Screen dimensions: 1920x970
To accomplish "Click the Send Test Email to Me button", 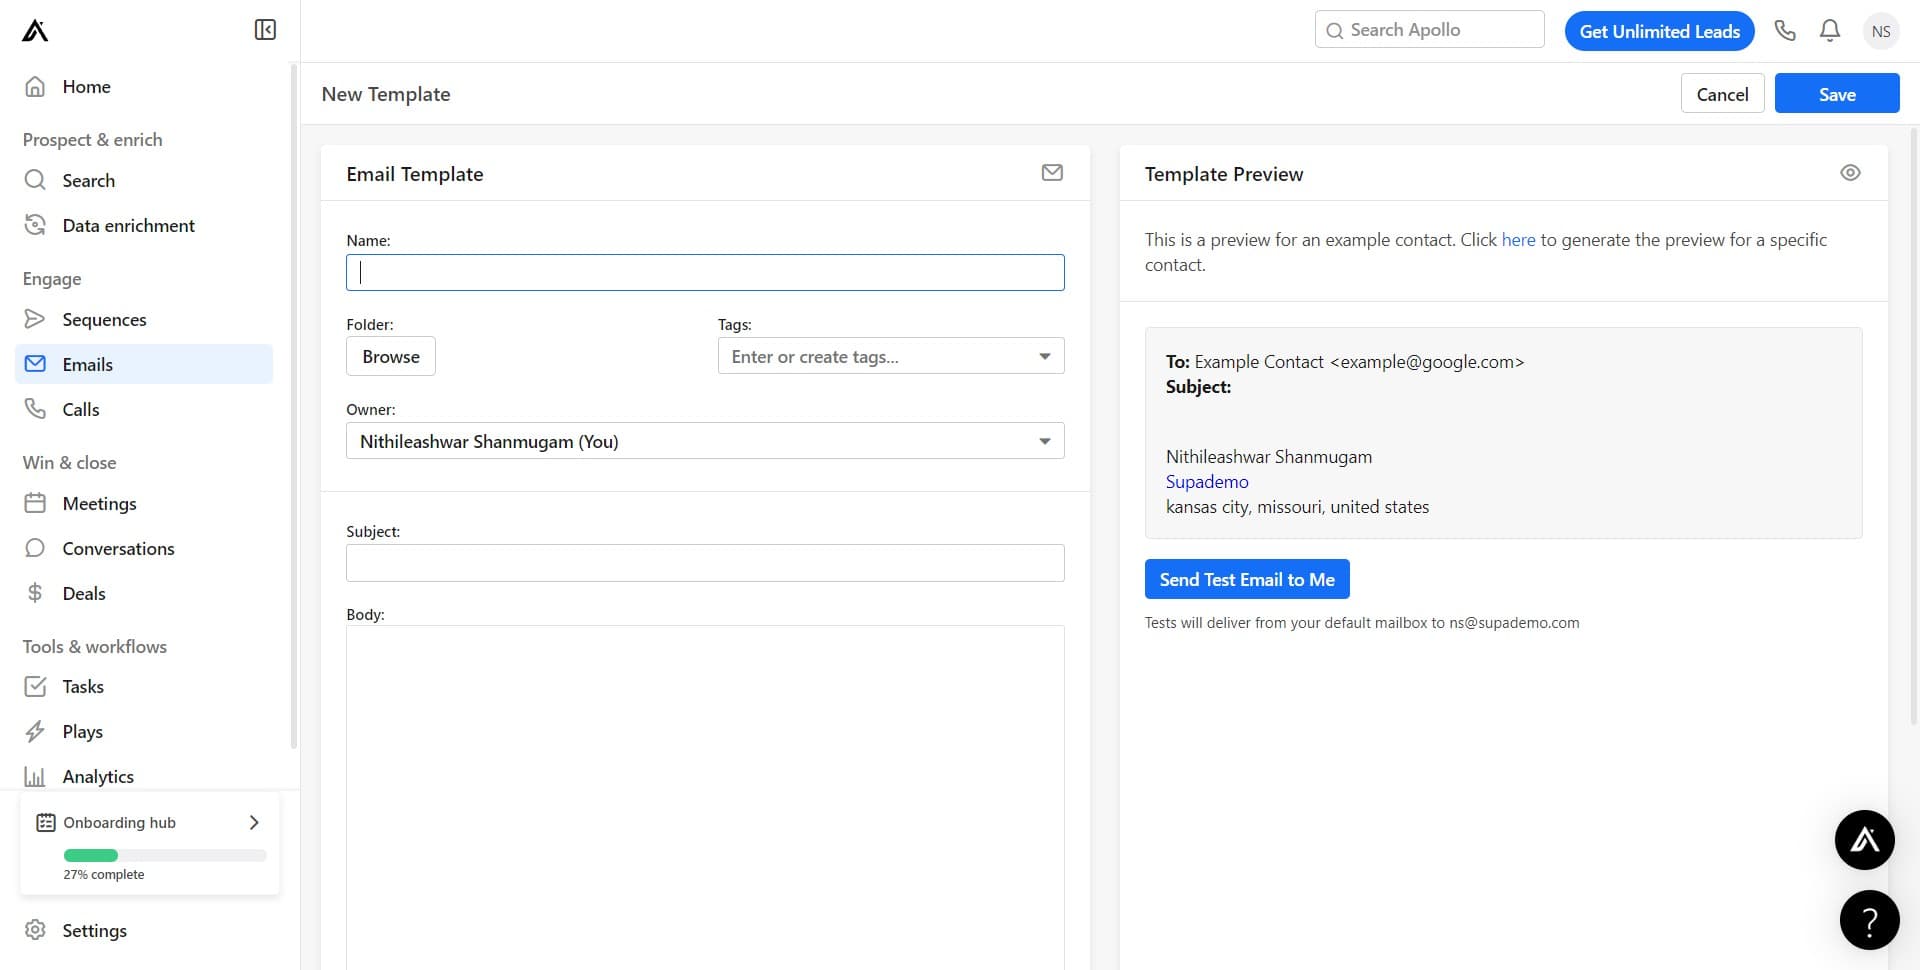I will pos(1246,578).
